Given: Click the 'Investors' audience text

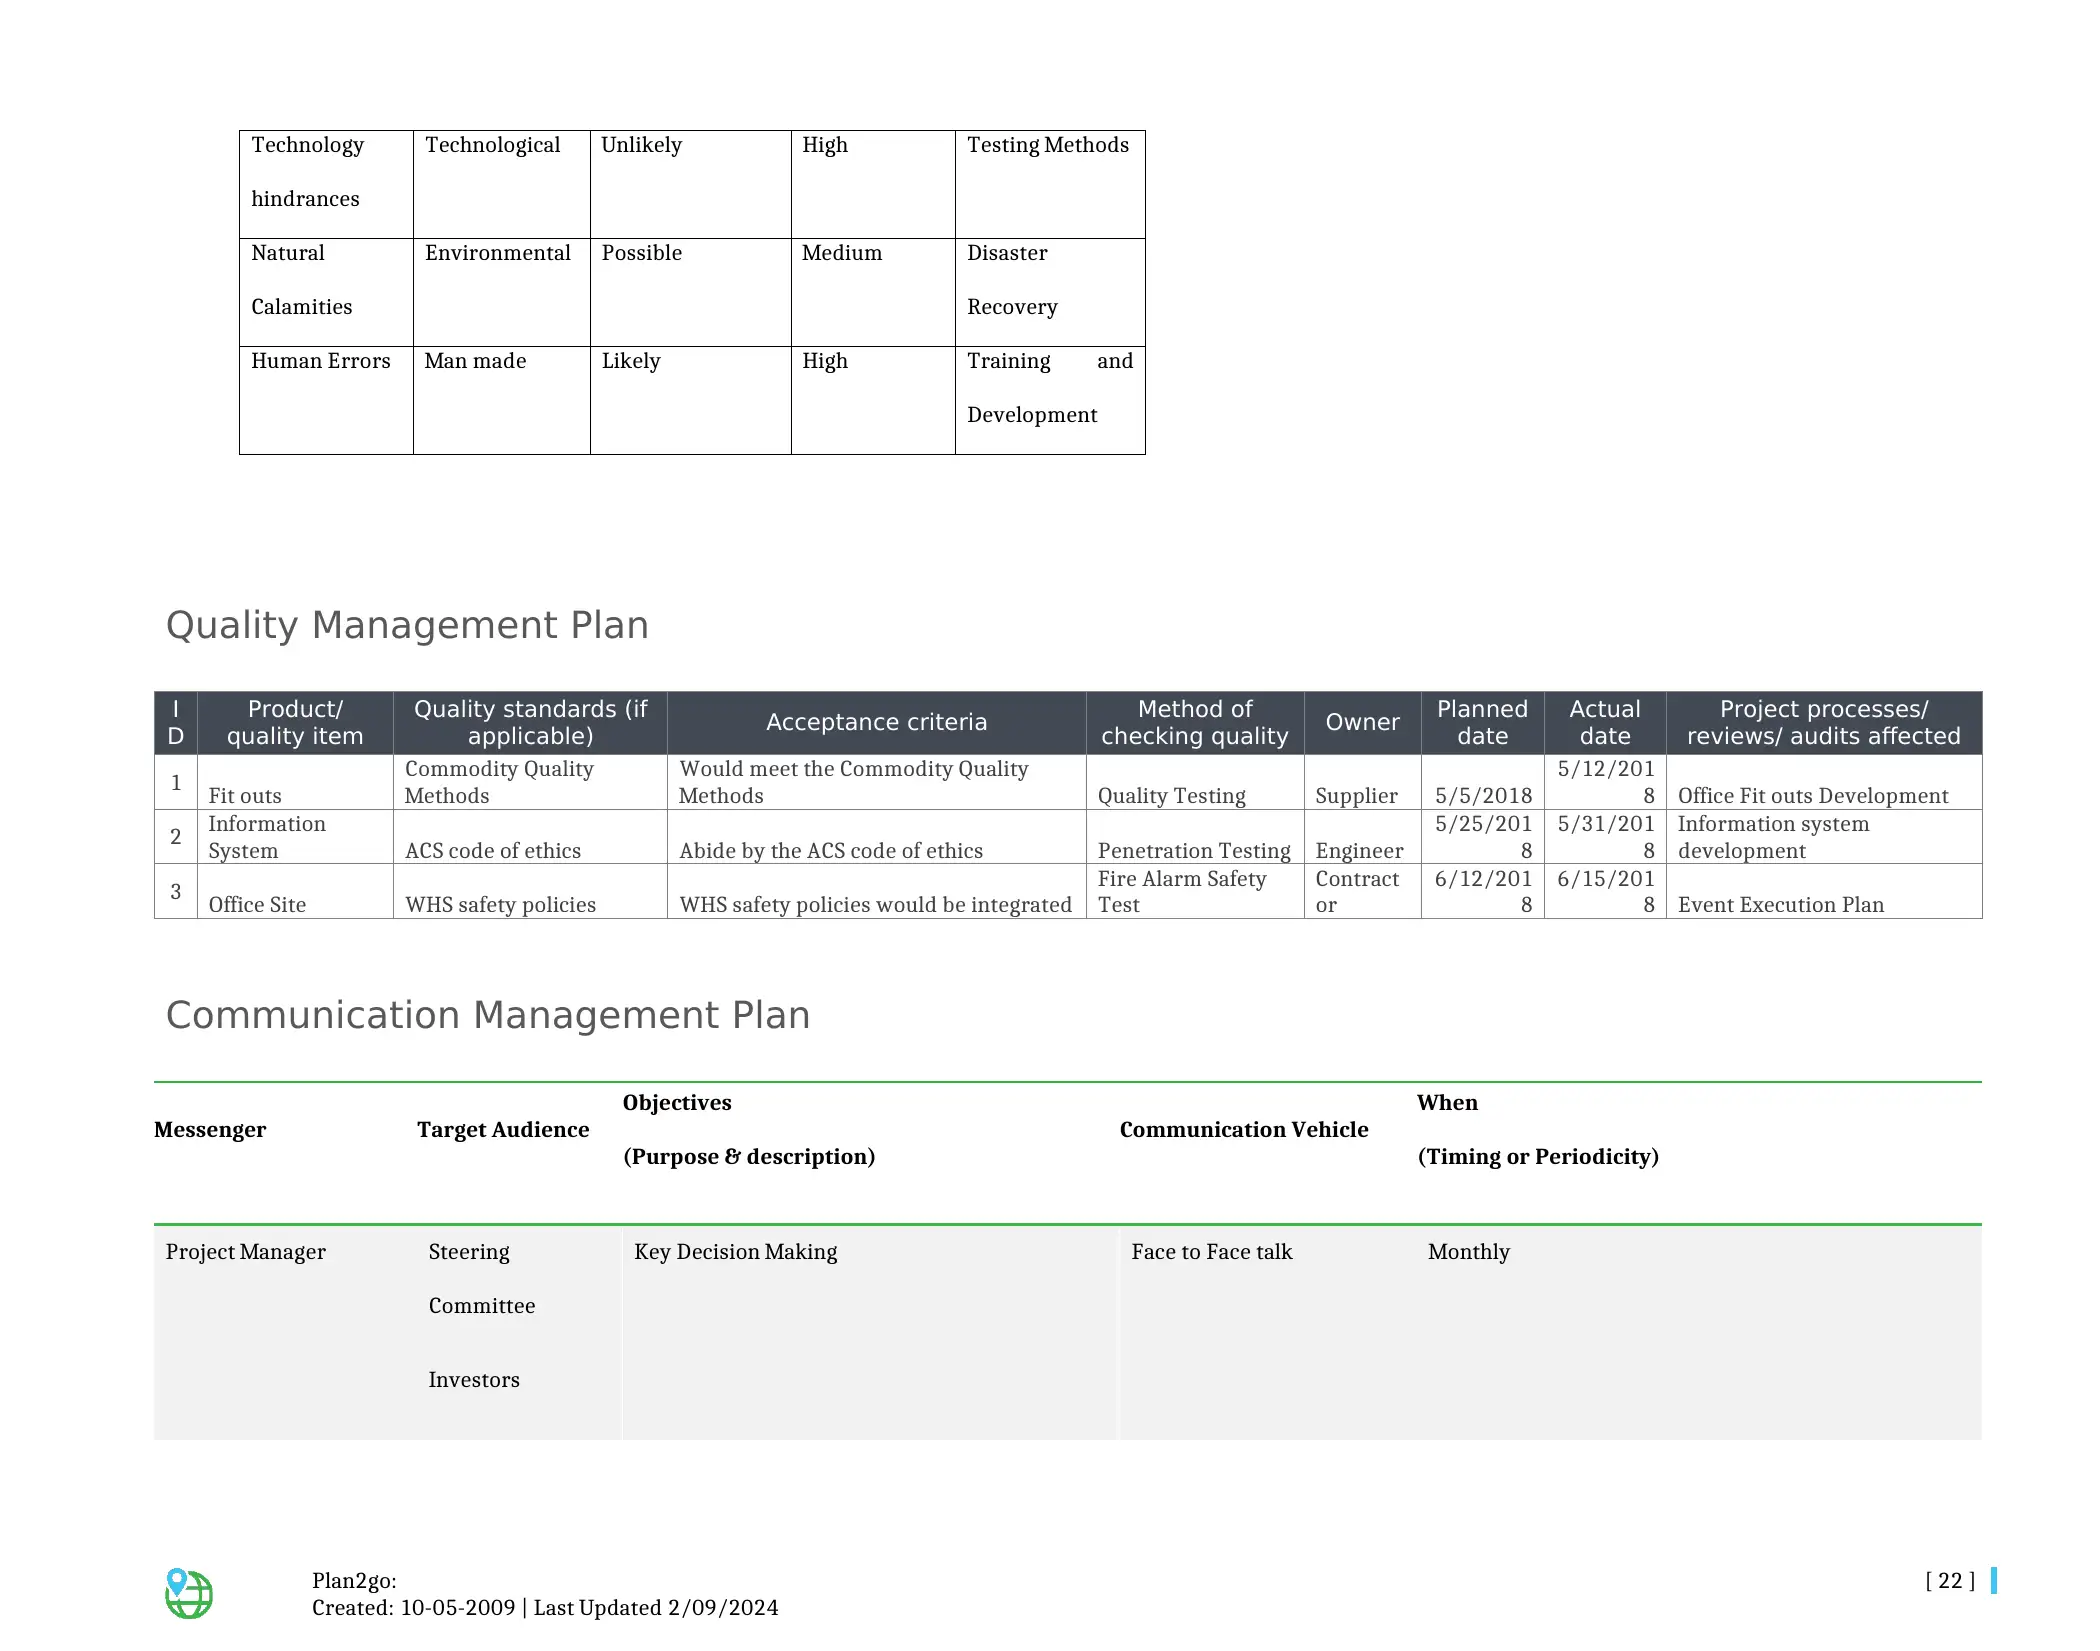Looking at the screenshot, I should [x=474, y=1380].
